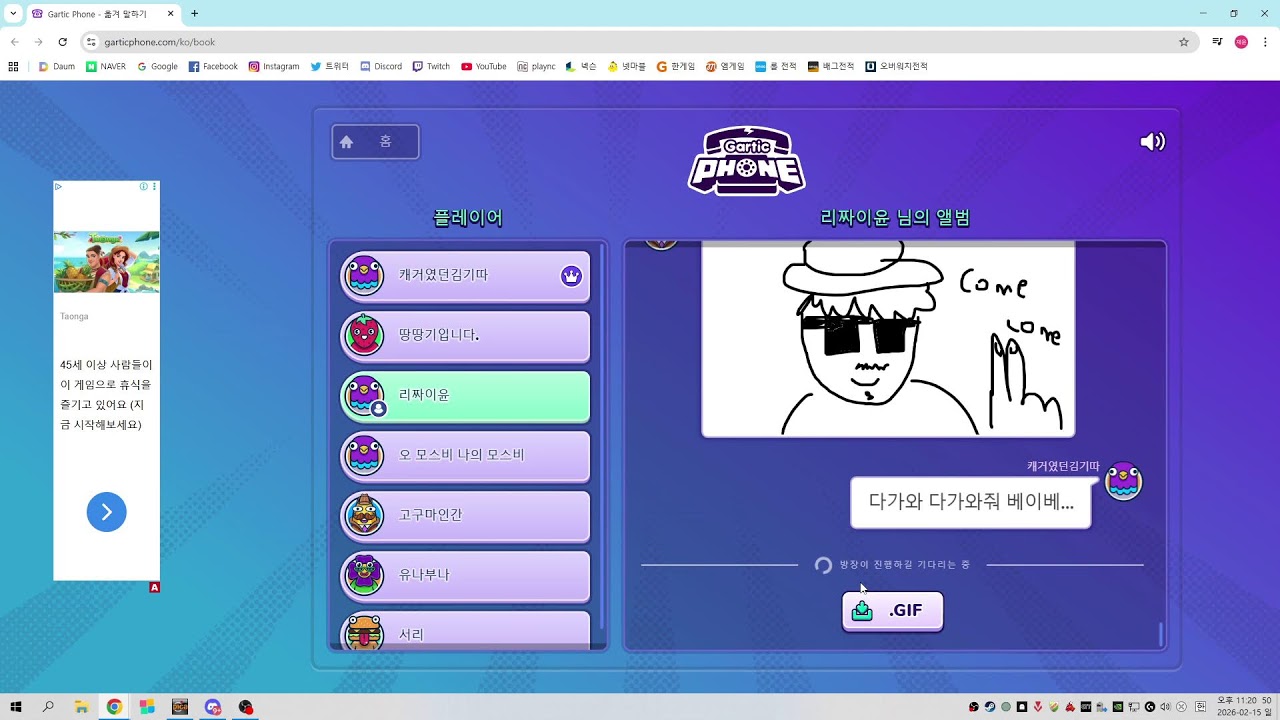Open Windows taskbar search

(x=48, y=707)
